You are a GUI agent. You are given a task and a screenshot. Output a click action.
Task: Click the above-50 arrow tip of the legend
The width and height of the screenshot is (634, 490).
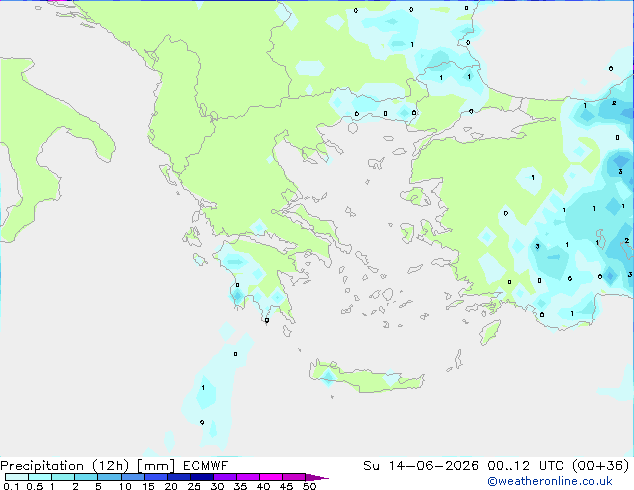point(317,478)
